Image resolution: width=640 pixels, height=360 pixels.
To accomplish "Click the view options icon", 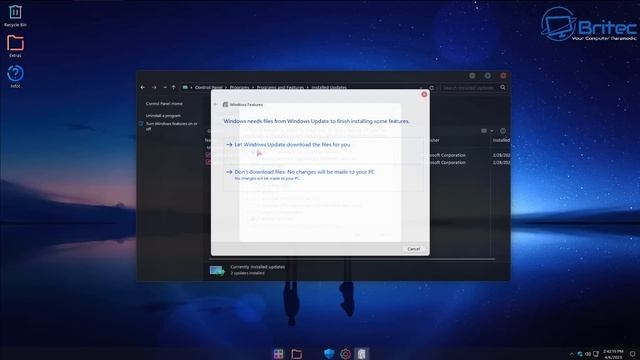I will 484,131.
